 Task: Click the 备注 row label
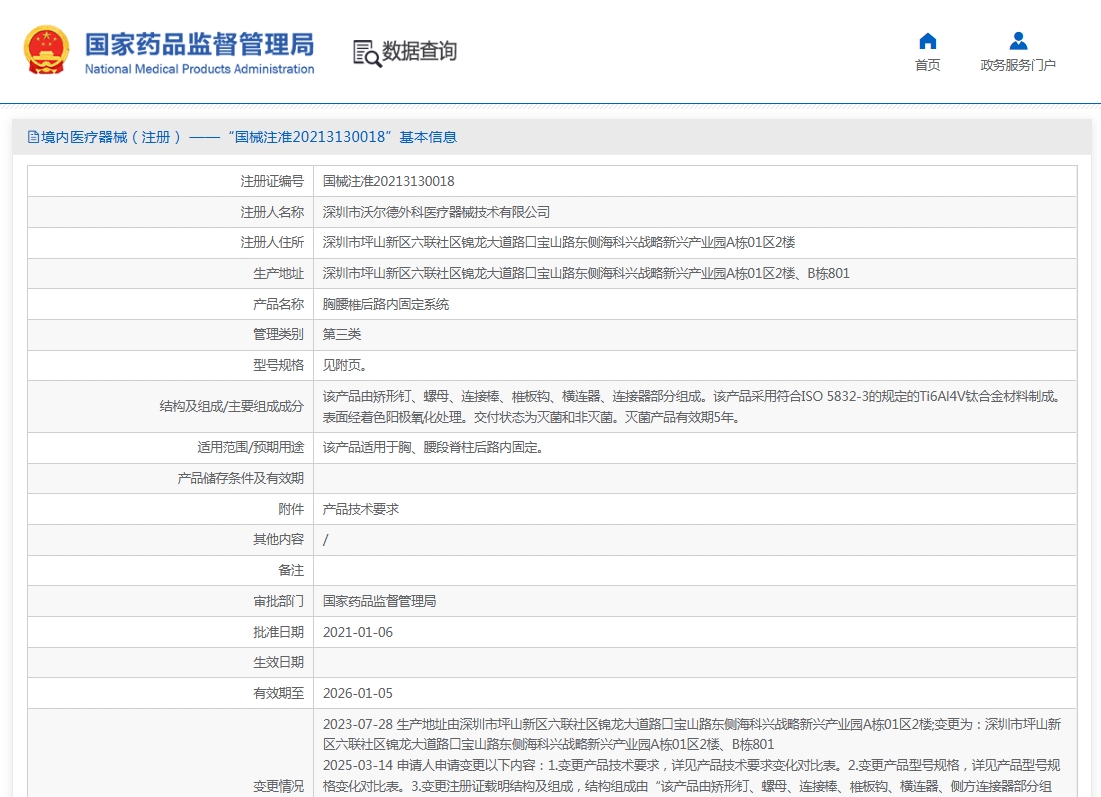(x=291, y=570)
